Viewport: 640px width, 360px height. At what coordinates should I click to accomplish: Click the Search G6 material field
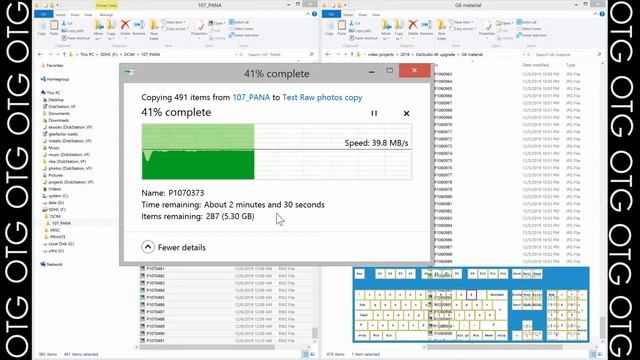567,54
